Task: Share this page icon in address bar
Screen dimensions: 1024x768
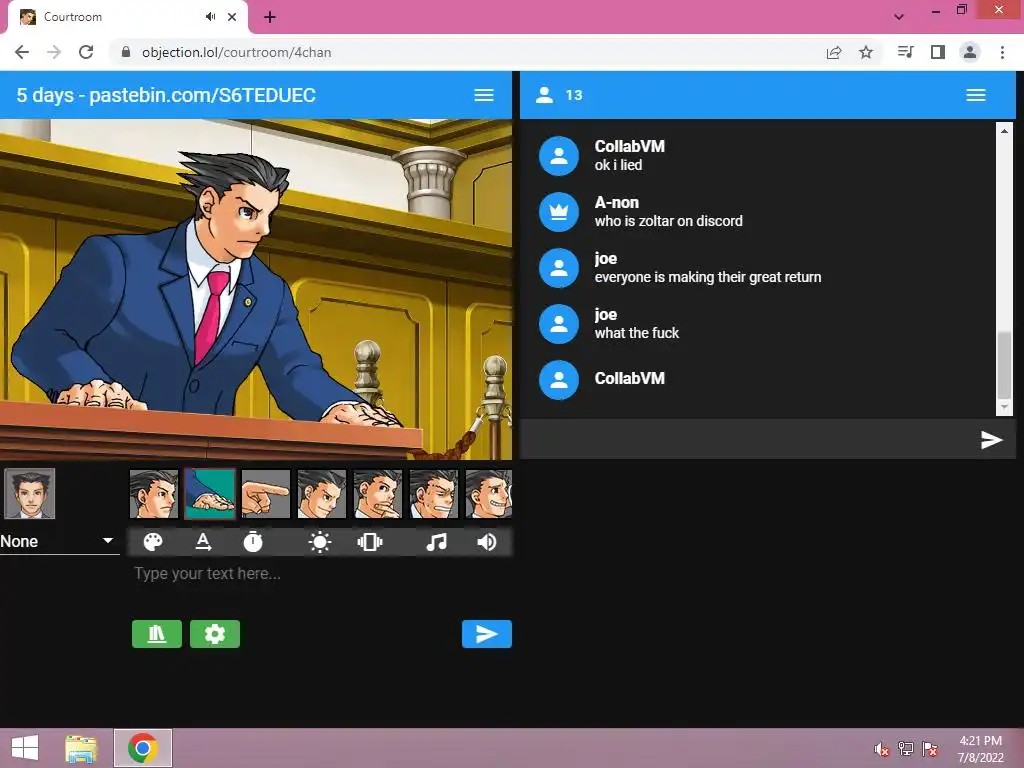Action: click(833, 52)
